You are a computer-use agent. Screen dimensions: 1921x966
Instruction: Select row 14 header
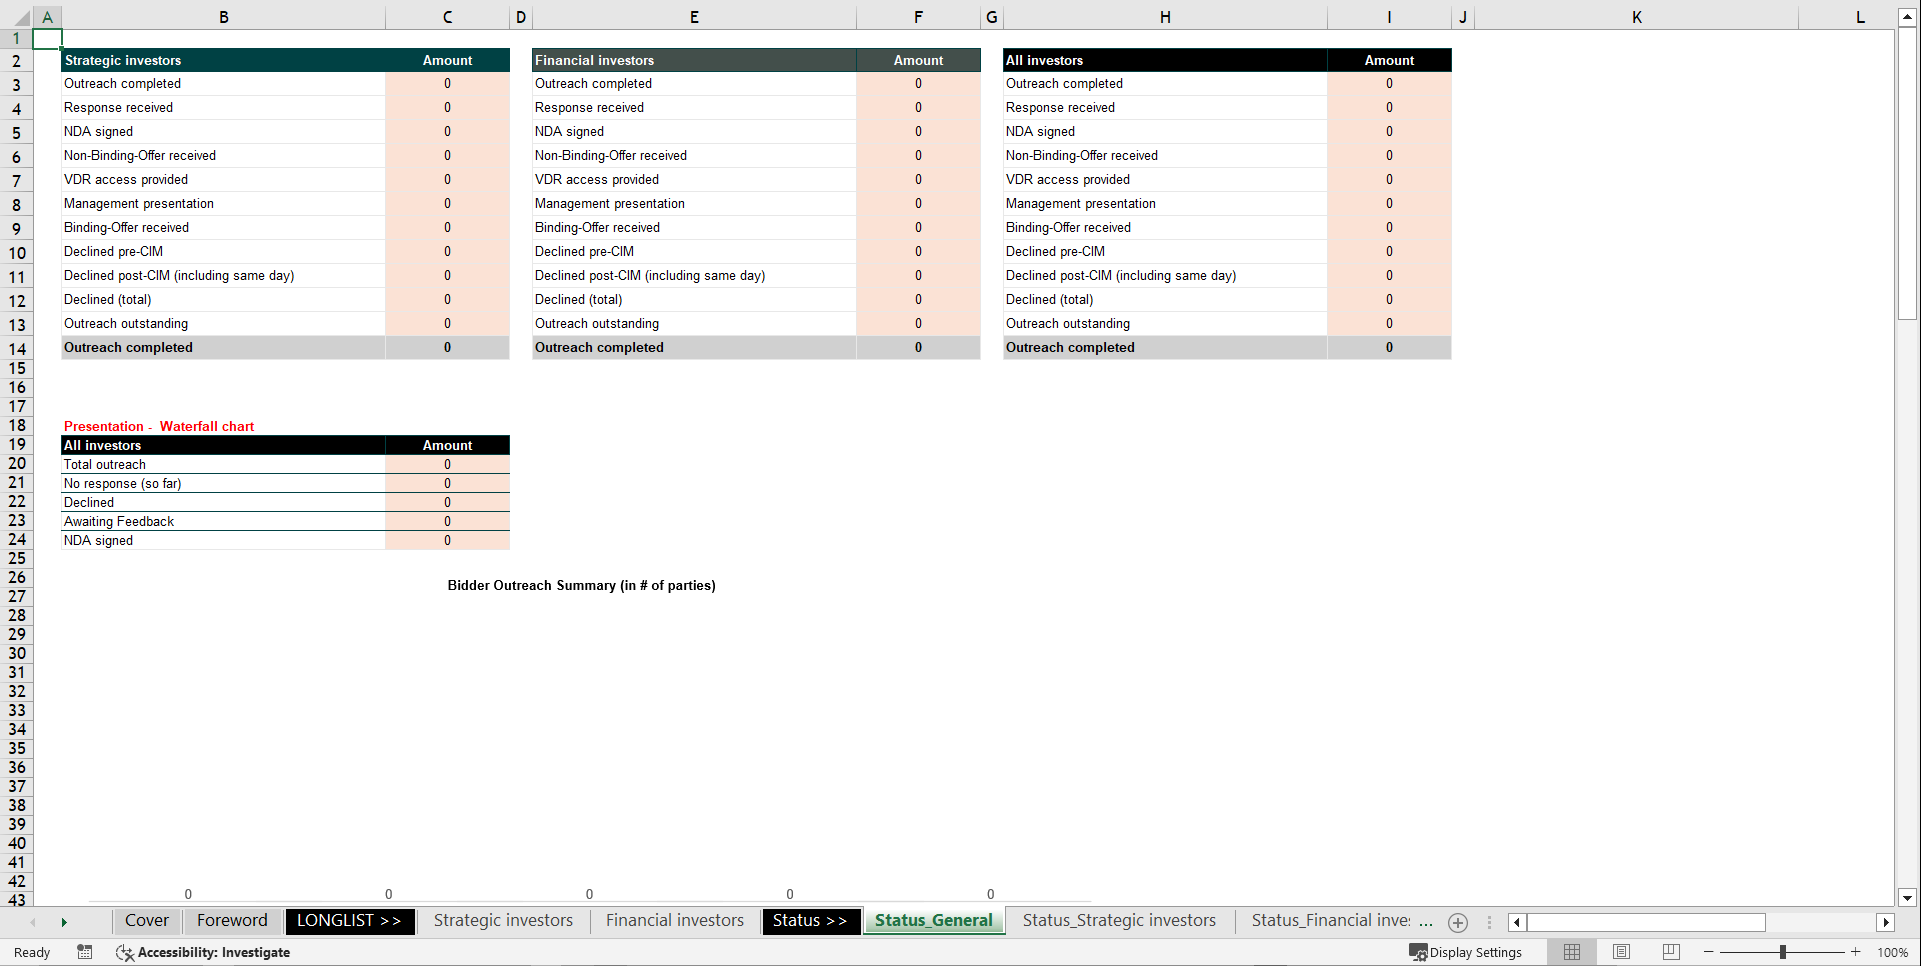coord(17,349)
